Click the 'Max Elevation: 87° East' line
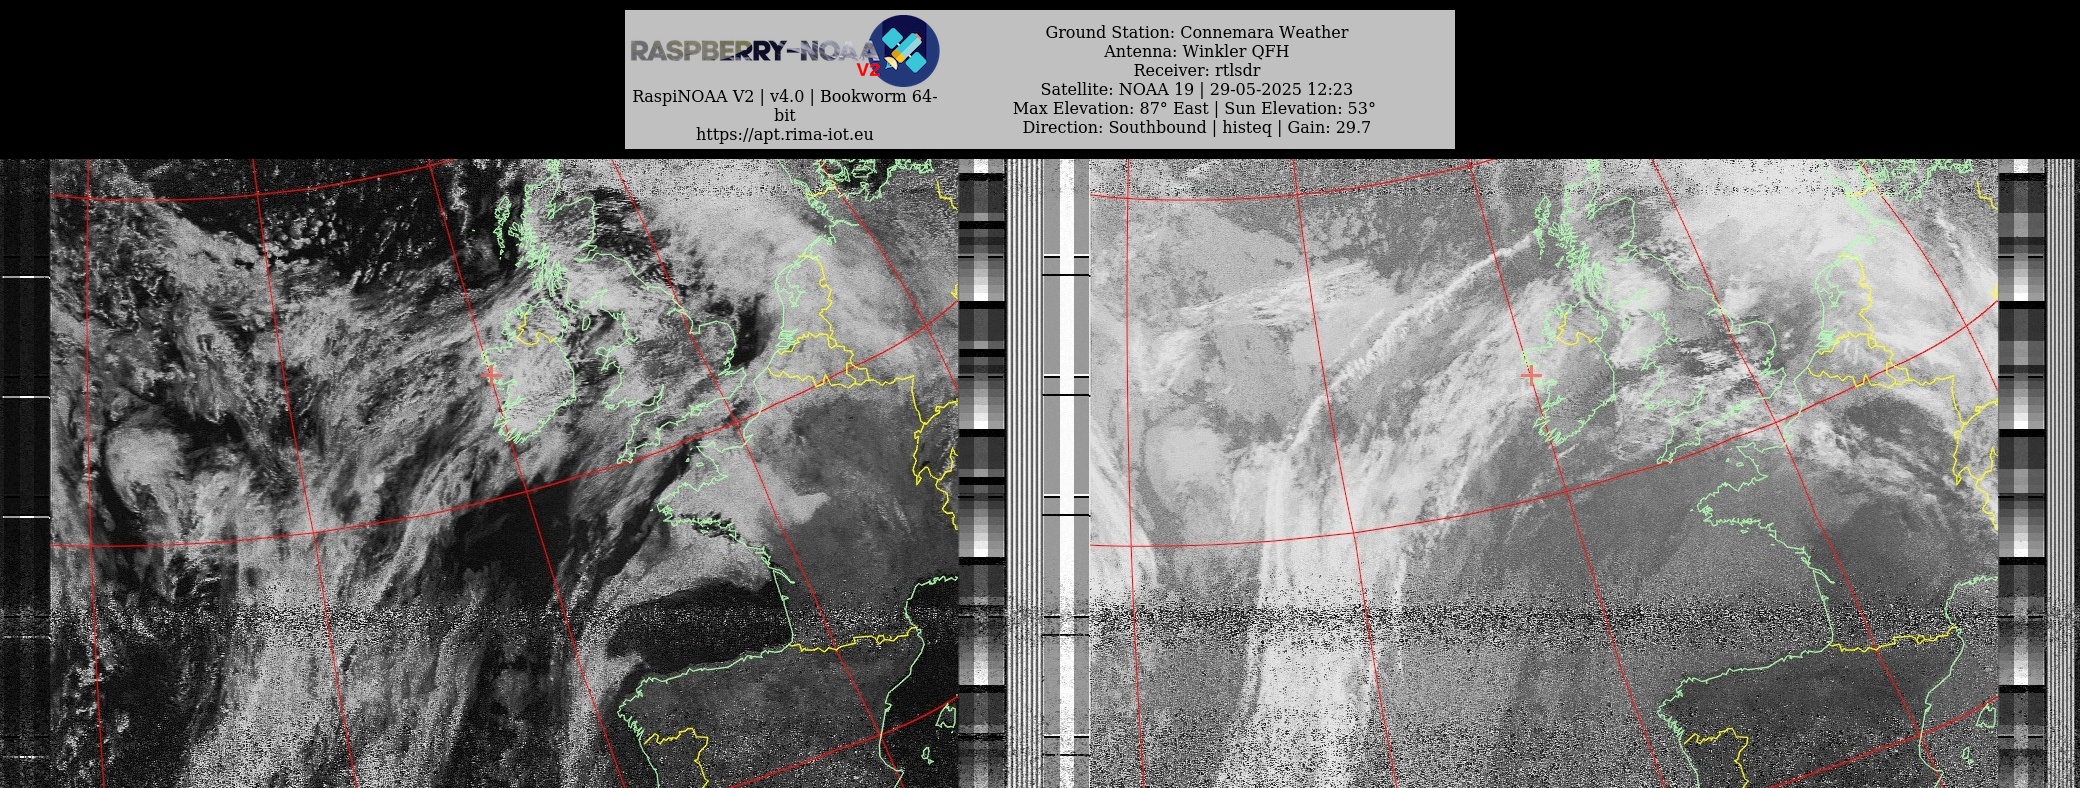Image resolution: width=2080 pixels, height=788 pixels. (1194, 108)
